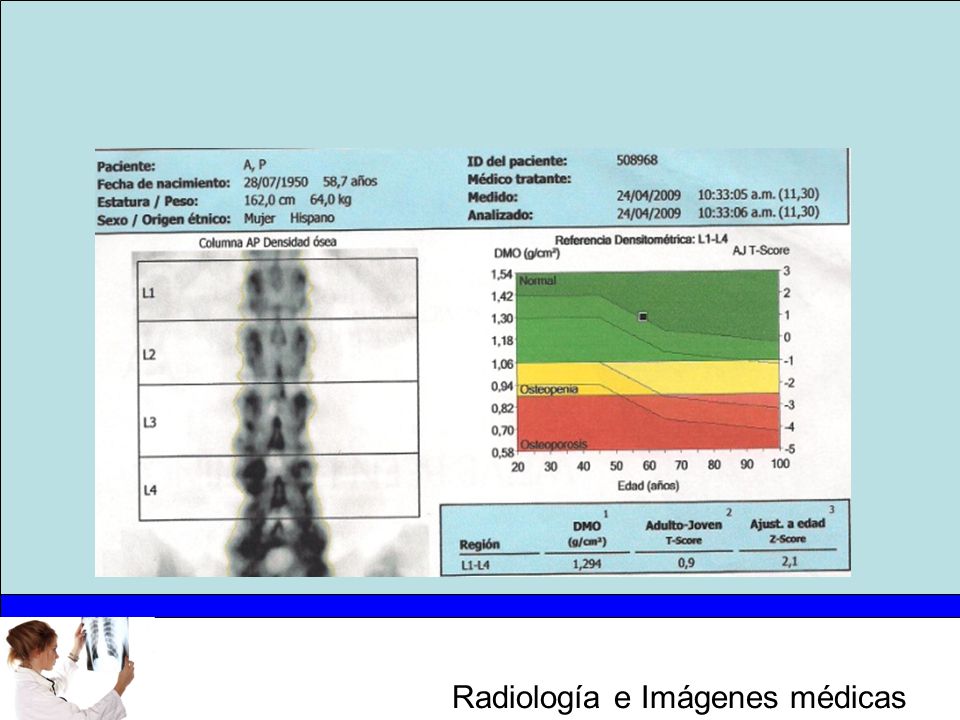Viewport: 960px width, 720px height.
Task: Click the L2 vertebra label
Action: [x=149, y=354]
